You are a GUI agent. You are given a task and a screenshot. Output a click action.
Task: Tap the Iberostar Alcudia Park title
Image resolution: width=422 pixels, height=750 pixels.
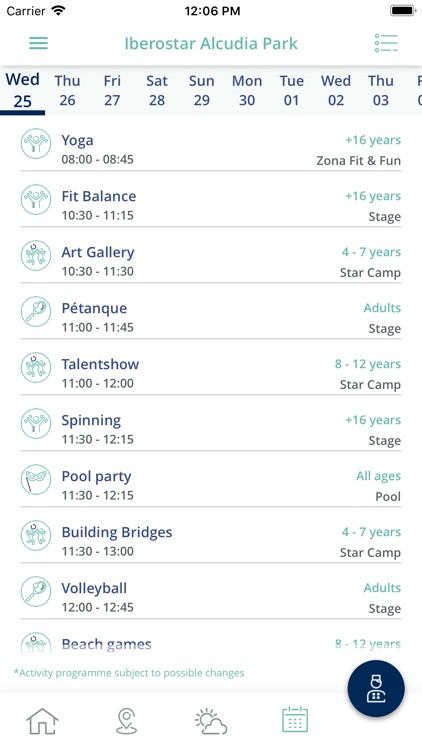tap(211, 44)
